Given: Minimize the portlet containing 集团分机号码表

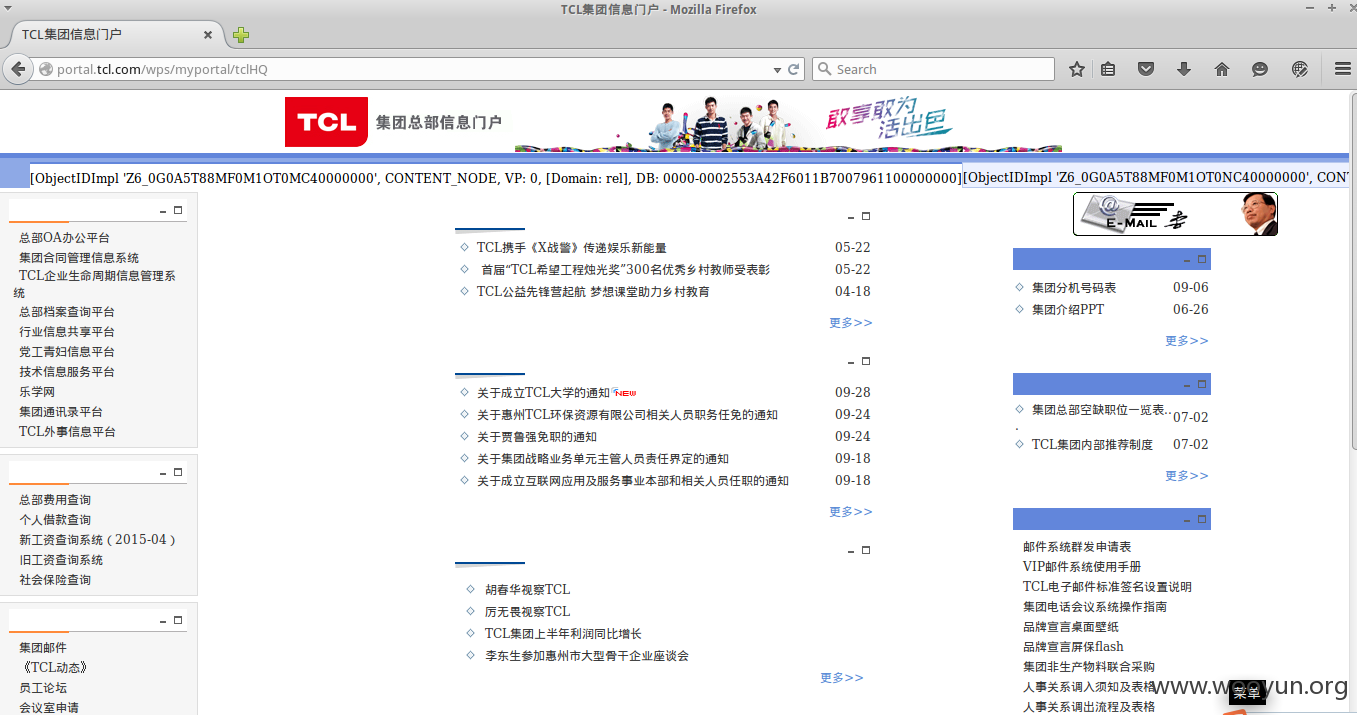Looking at the screenshot, I should 1187,261.
